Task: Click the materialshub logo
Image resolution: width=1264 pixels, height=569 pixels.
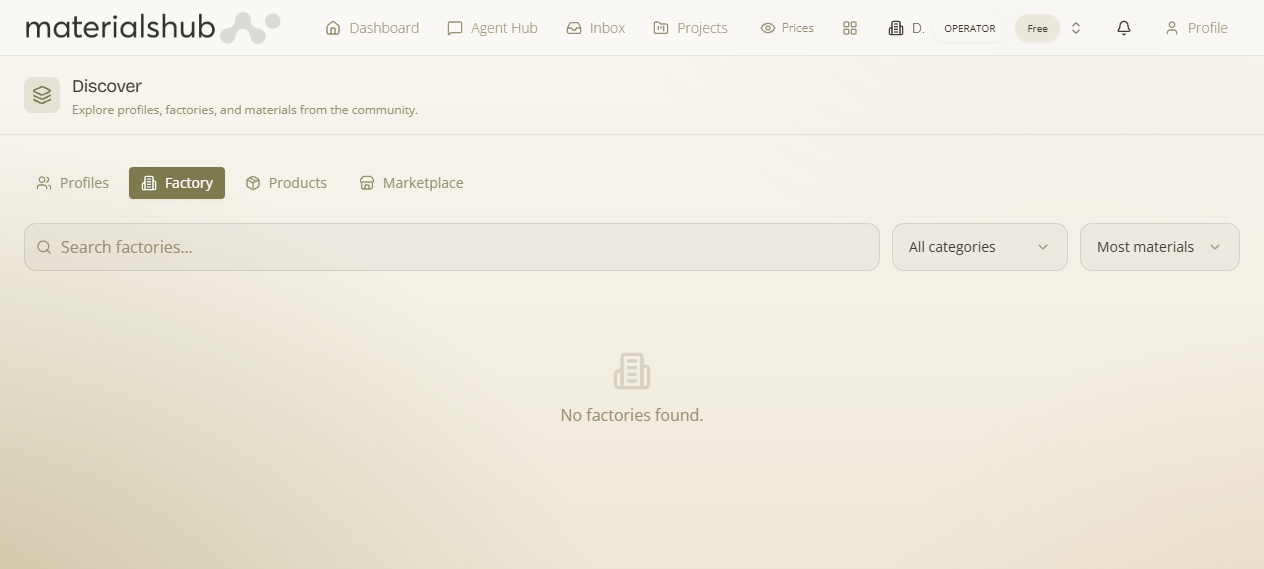Action: click(152, 28)
